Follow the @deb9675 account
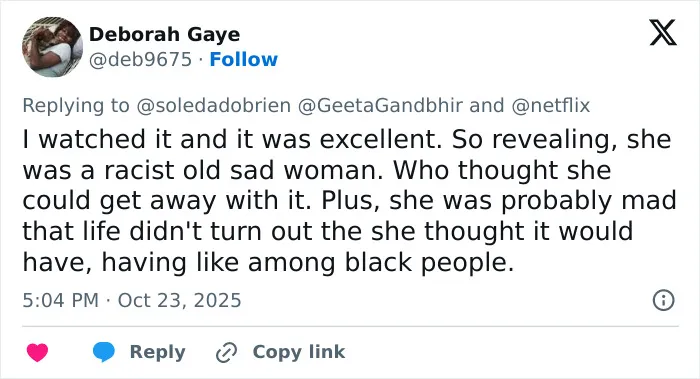Screen dimensions: 700x379 pos(244,59)
